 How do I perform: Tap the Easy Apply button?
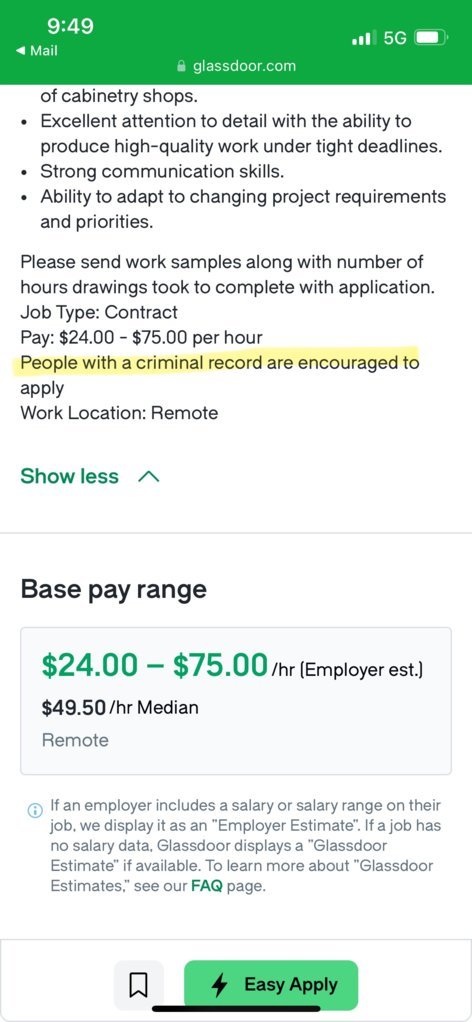[x=271, y=985]
